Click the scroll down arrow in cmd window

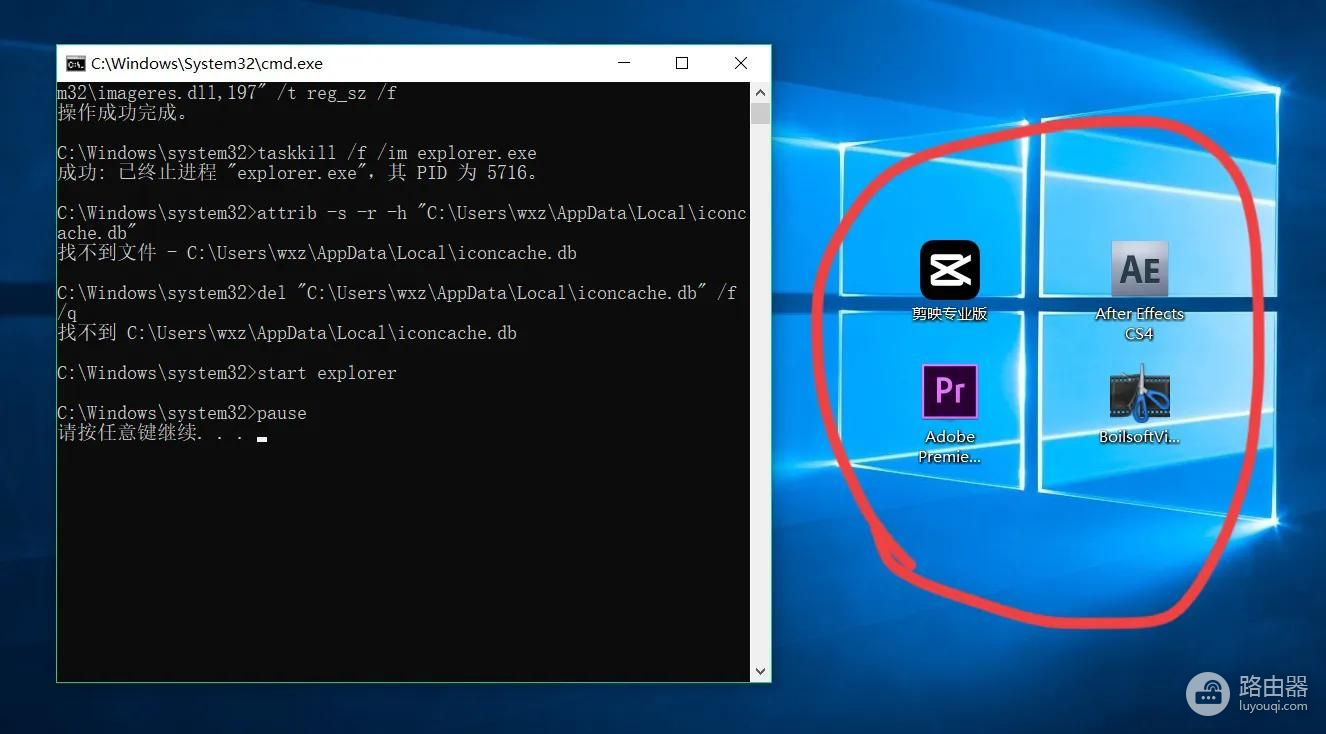(760, 671)
